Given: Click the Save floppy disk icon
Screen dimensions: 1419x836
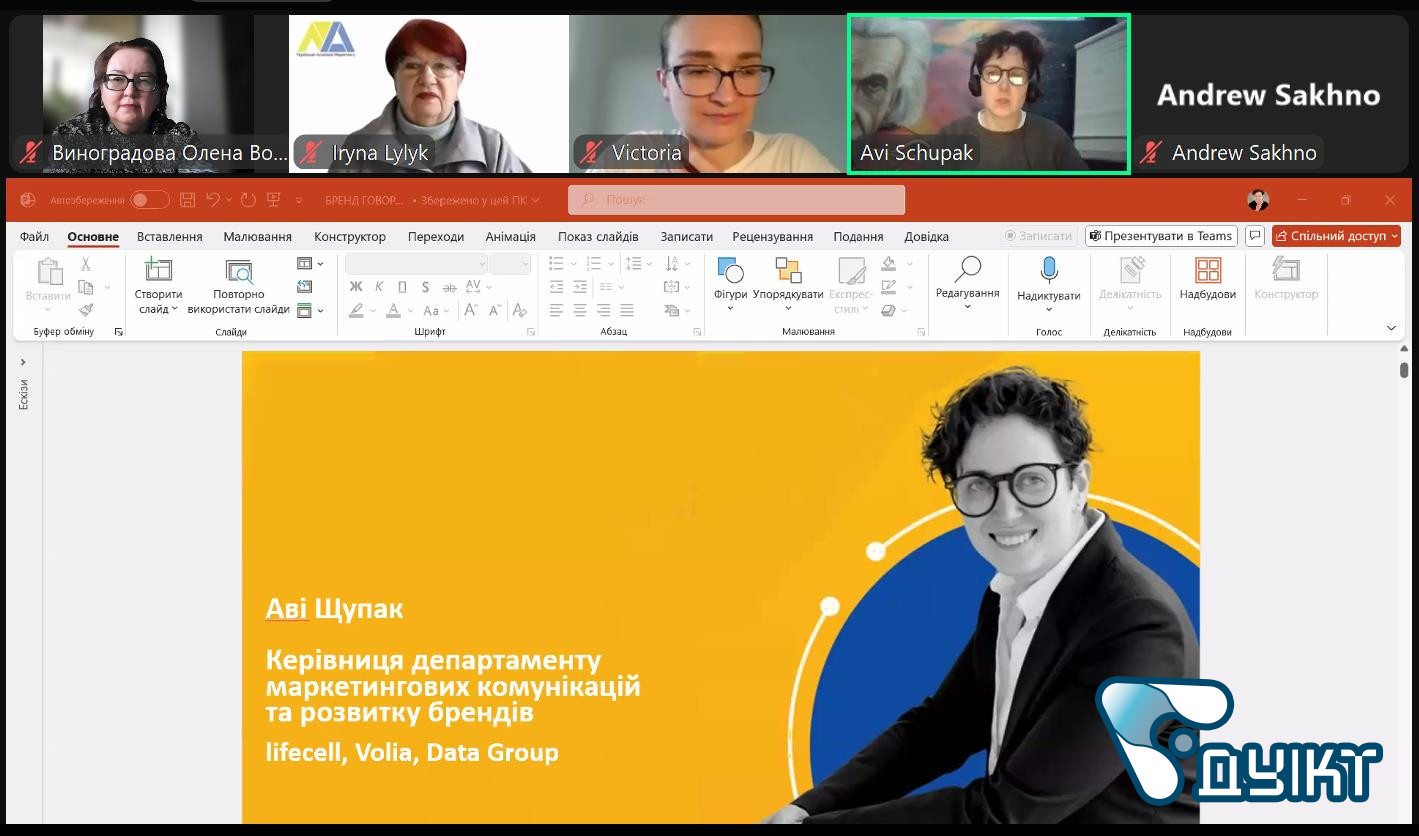Looking at the screenshot, I should (x=187, y=200).
